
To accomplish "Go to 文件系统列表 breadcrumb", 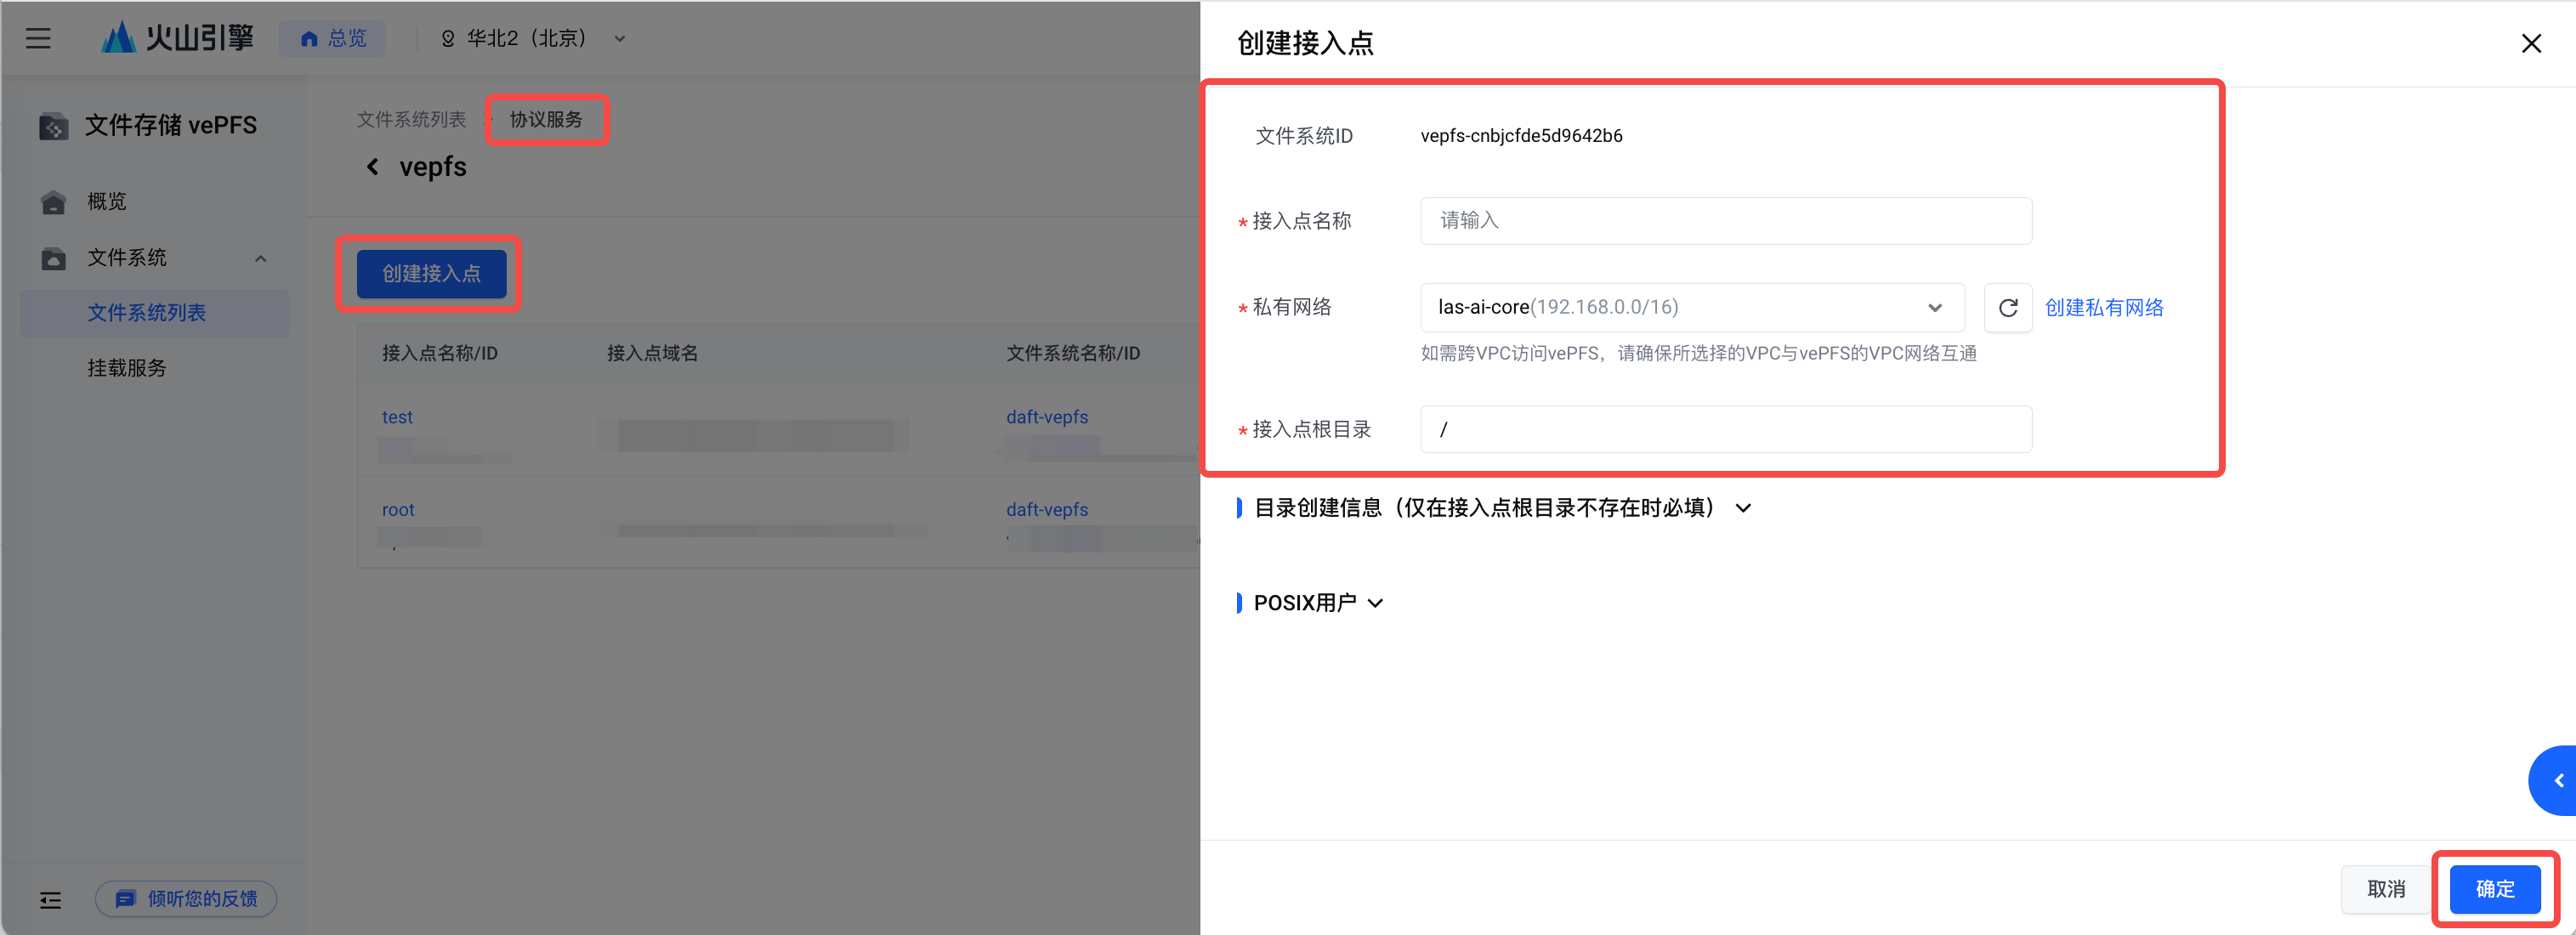I will coord(411,119).
